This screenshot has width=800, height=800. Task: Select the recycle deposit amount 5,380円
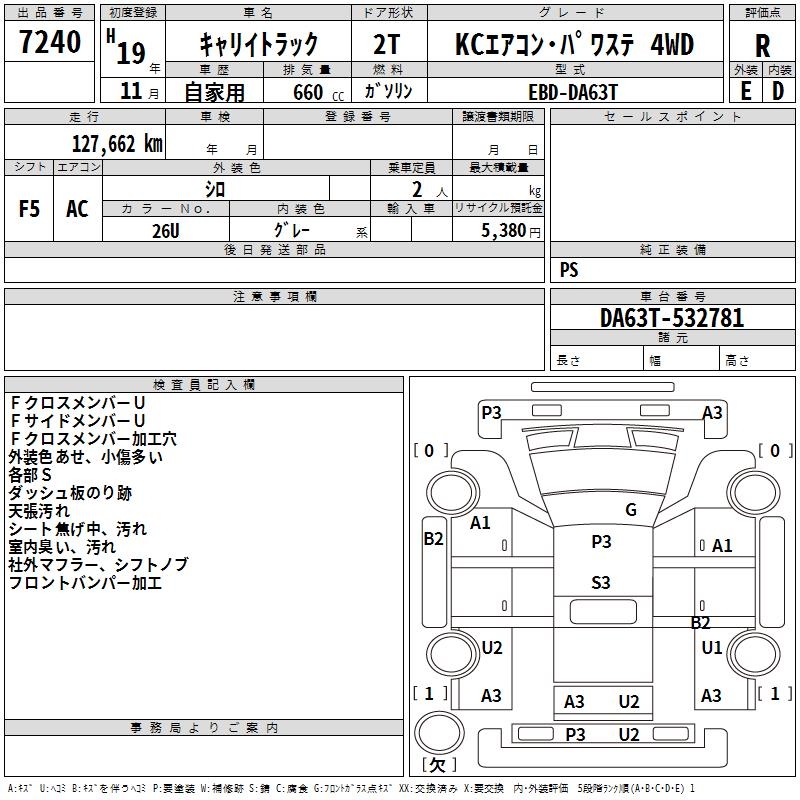tap(510, 230)
